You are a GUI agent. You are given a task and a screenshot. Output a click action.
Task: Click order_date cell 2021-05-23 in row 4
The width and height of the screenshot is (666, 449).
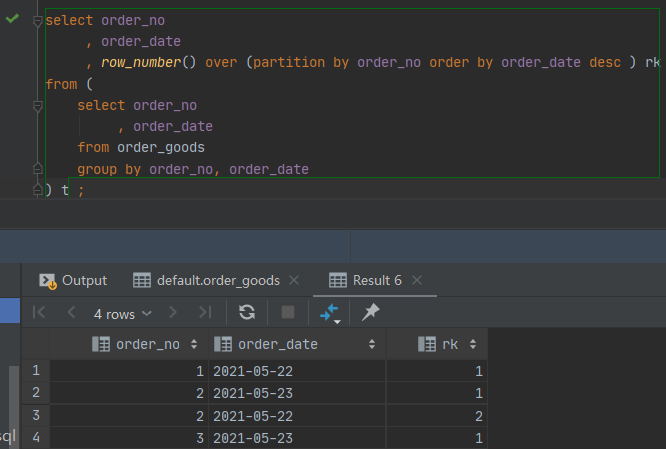297,438
